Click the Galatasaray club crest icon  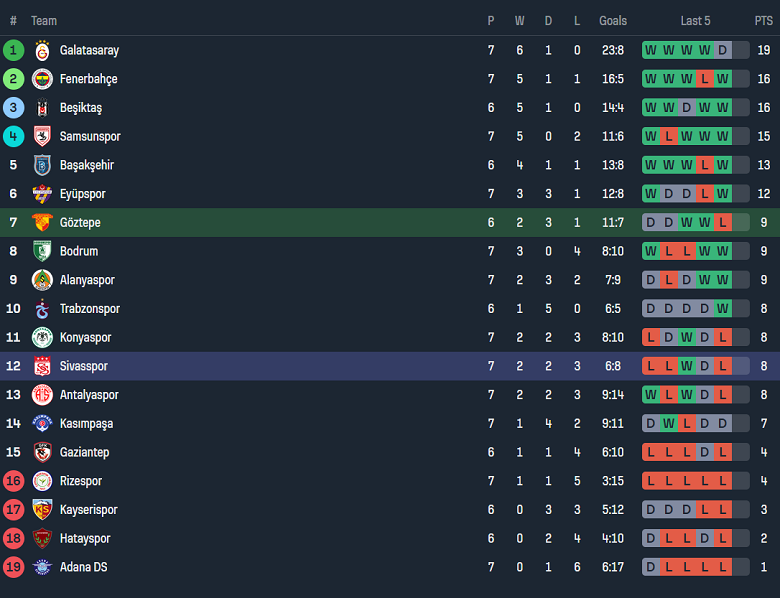(42, 50)
